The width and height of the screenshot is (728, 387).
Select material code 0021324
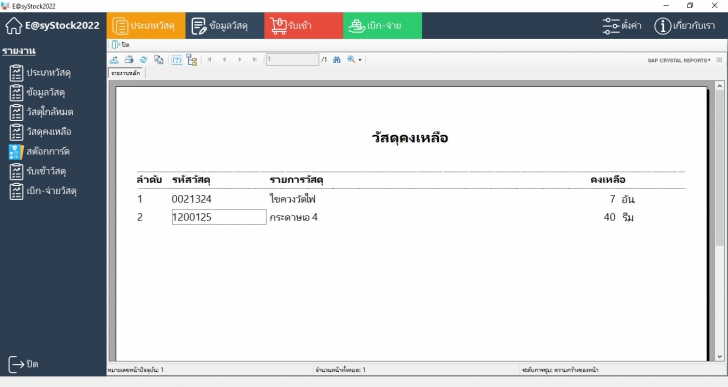(191, 199)
